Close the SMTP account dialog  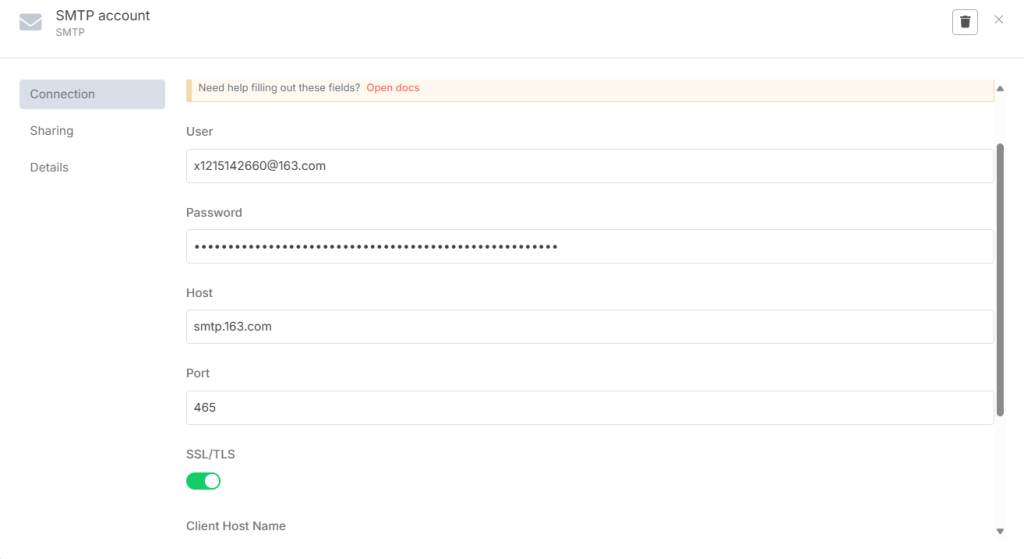998,20
